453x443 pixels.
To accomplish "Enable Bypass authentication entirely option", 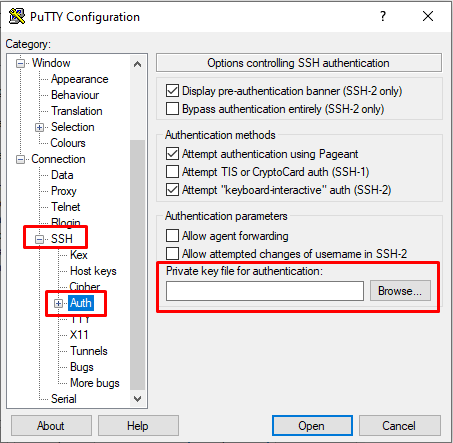I will 172,109.
